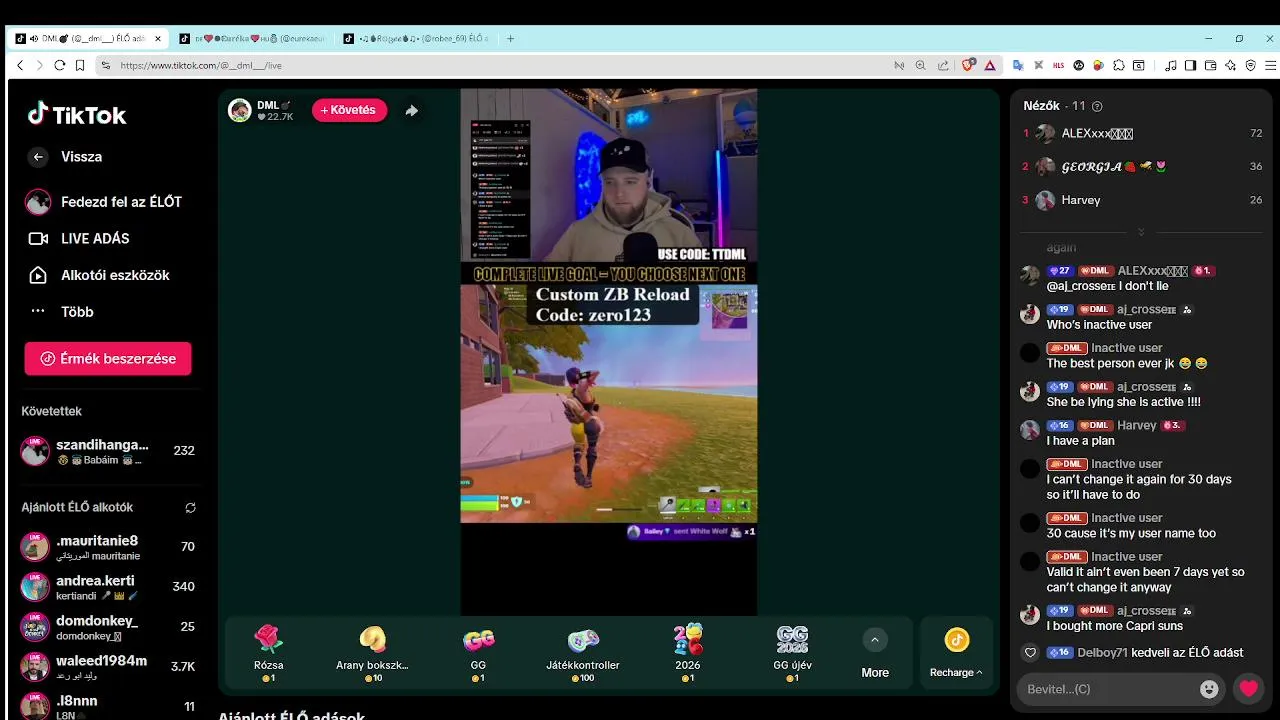Send the GG gift
1280x720 pixels.
[x=478, y=653]
